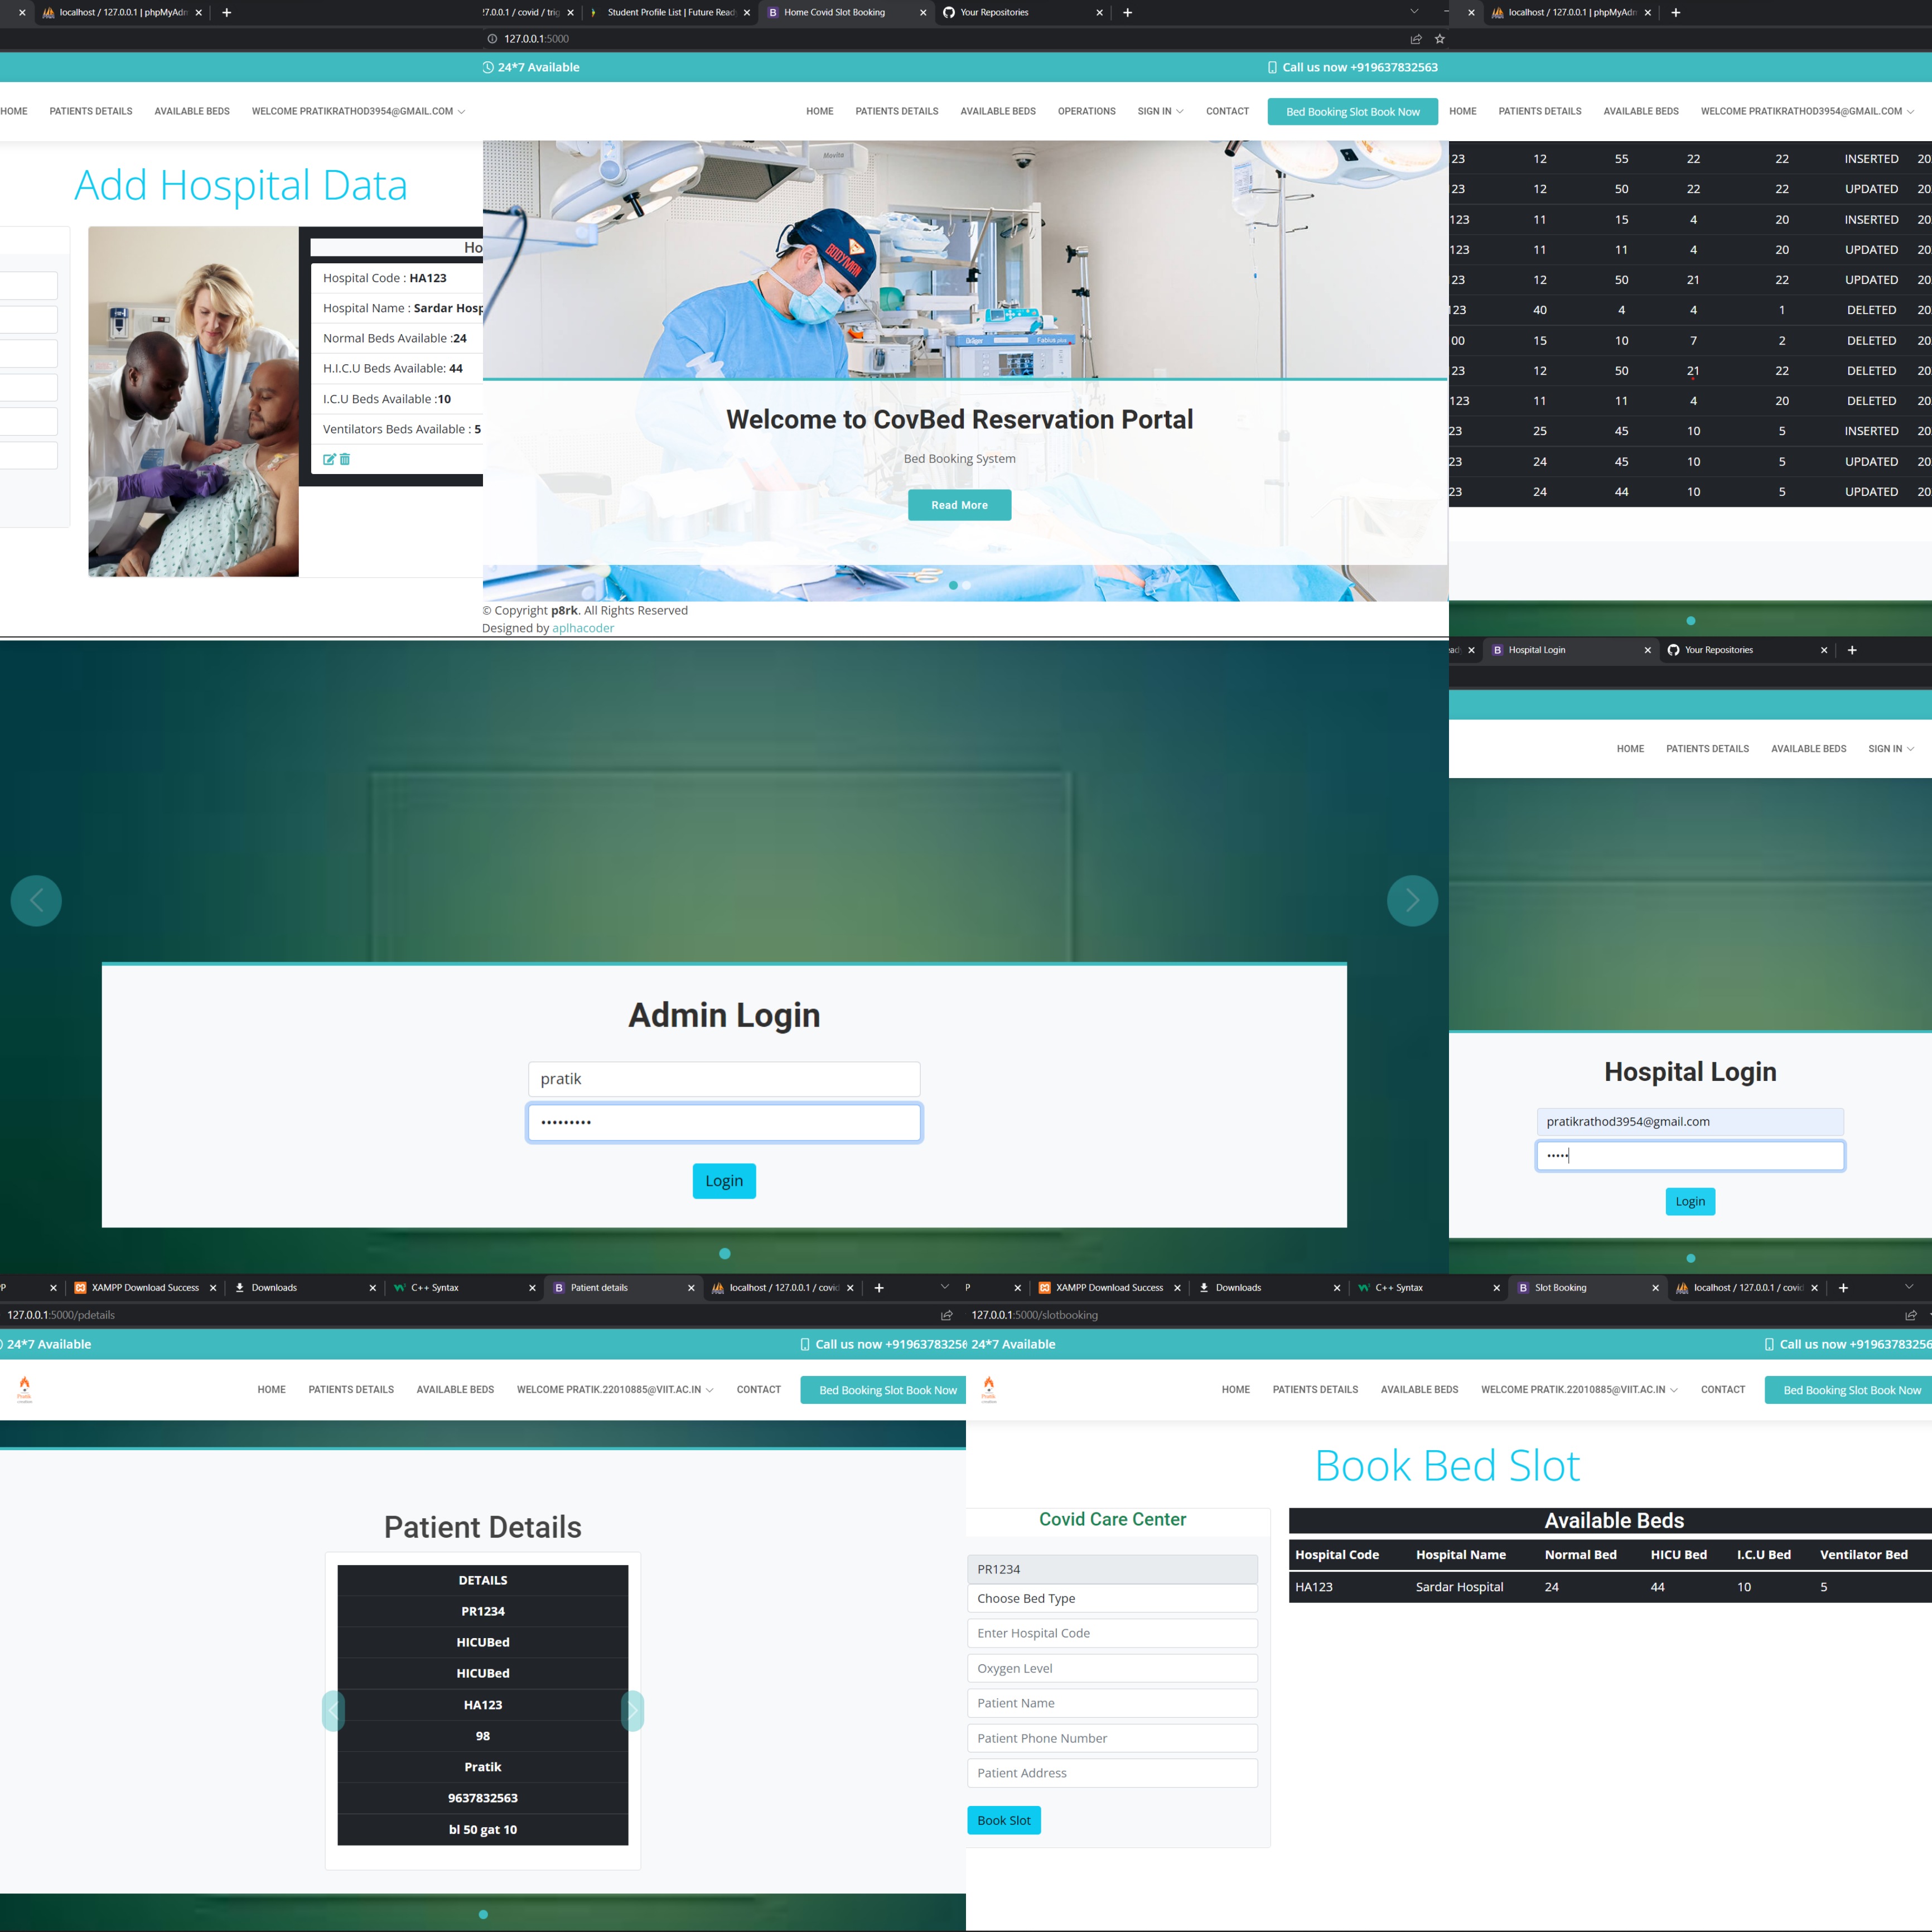1932x1932 pixels.
Task: Click the doctors and patient photo thumbnail
Action: (193, 401)
